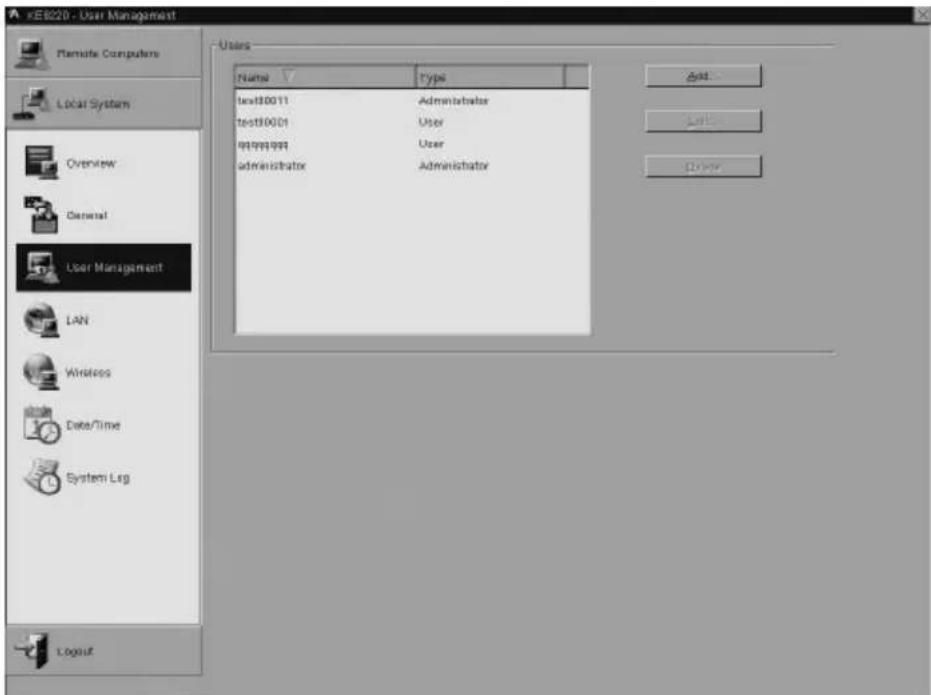
Task: Select the user named administrator
Action: pos(272,166)
